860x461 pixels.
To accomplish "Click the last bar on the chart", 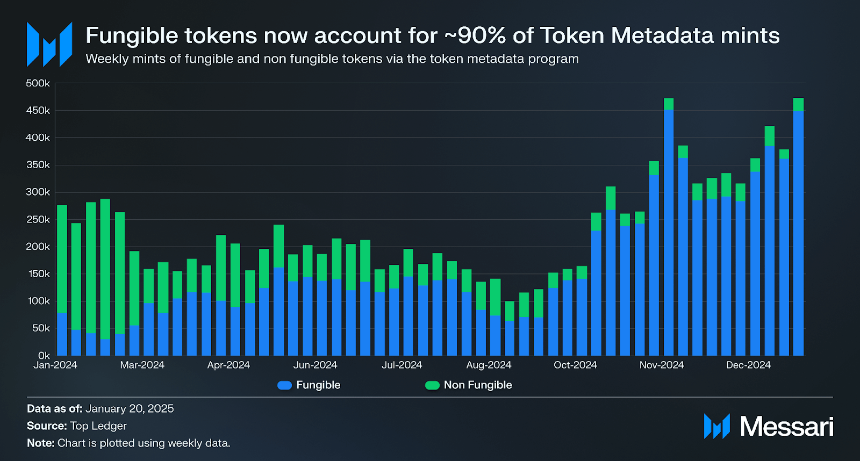I will [799, 227].
